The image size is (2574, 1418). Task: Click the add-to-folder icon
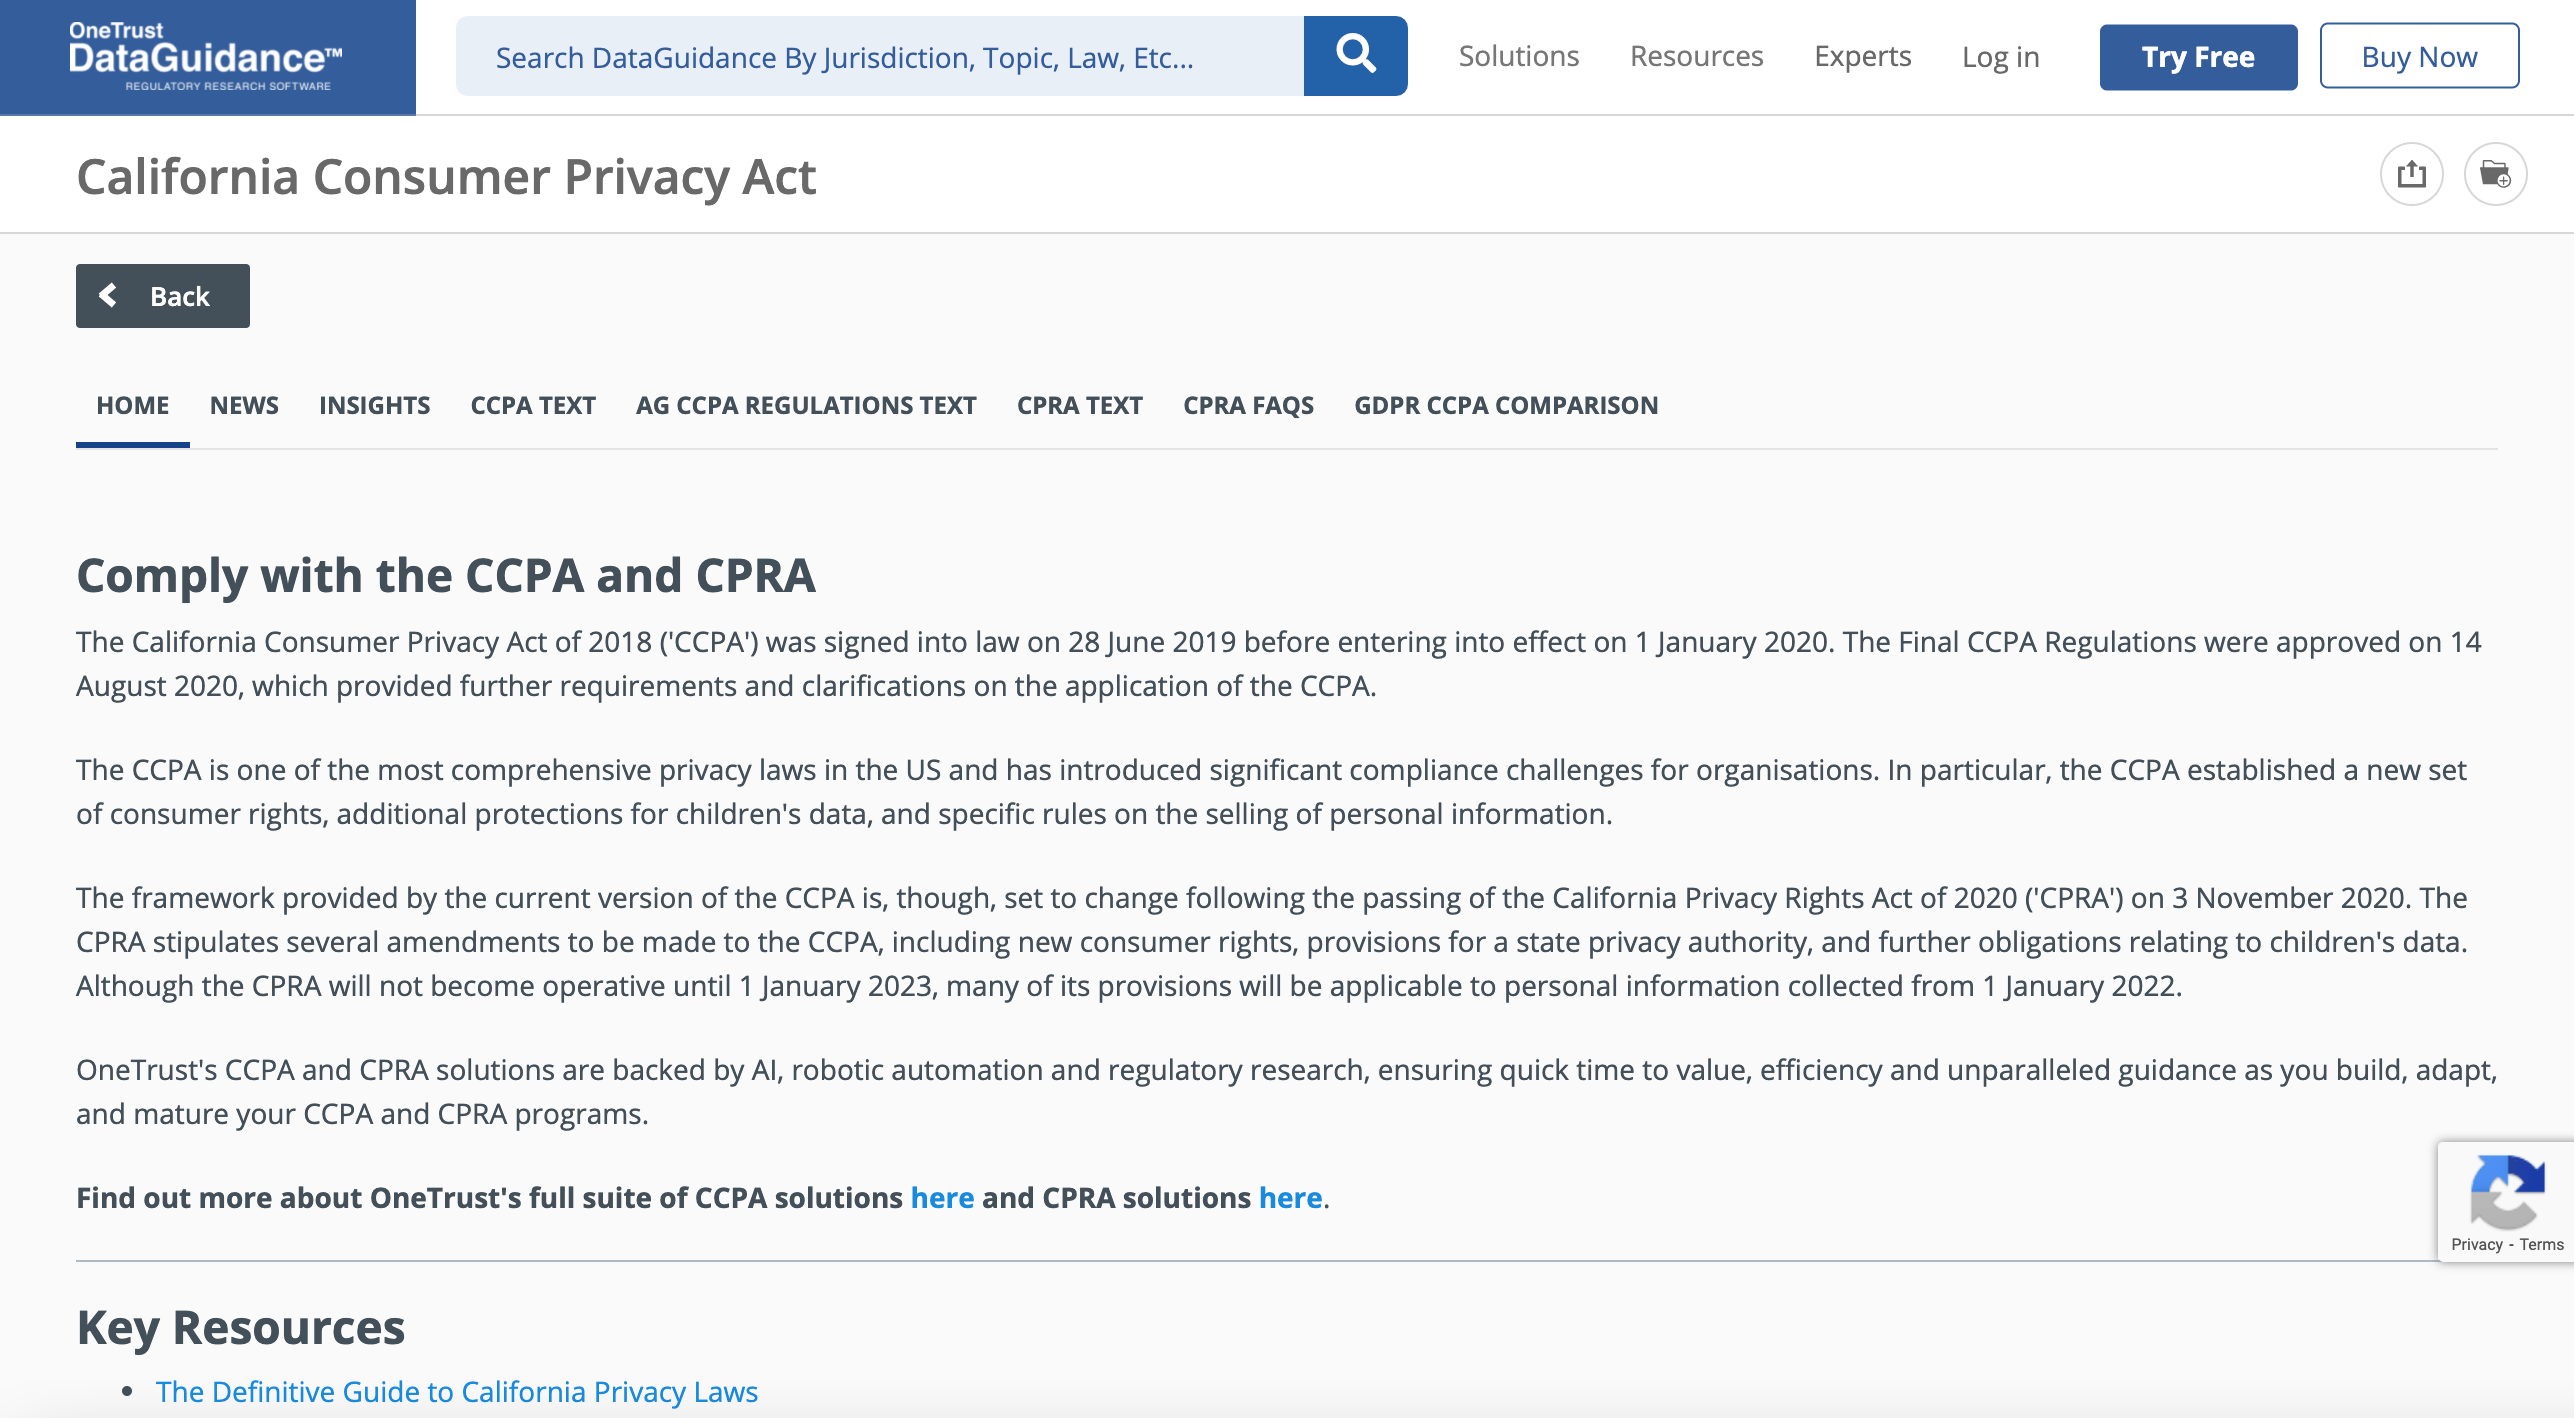click(2495, 174)
